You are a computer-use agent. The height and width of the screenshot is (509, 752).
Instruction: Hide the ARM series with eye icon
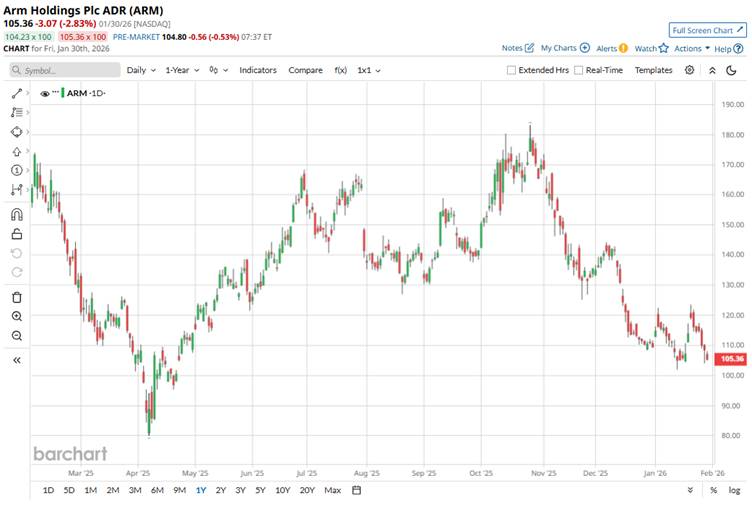coord(45,94)
